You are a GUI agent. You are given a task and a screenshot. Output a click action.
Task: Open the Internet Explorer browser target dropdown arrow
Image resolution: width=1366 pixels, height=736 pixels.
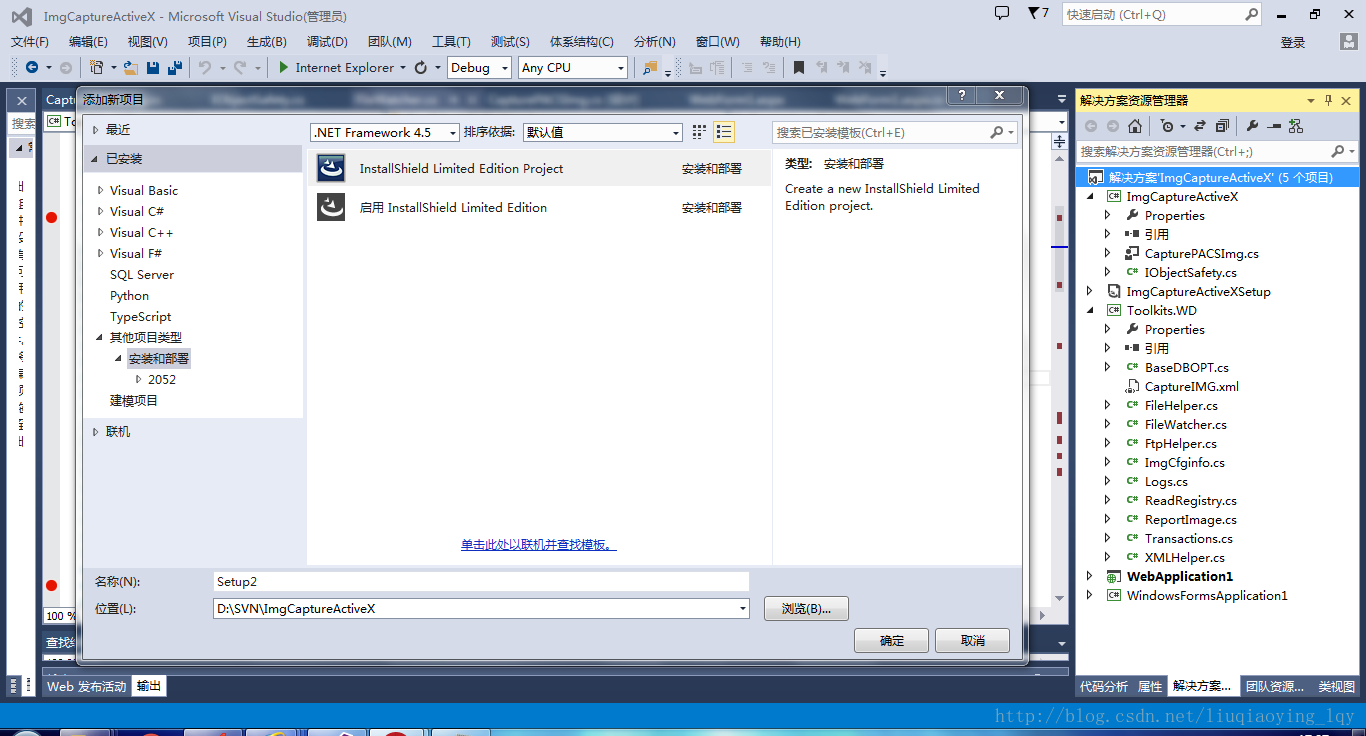[403, 68]
